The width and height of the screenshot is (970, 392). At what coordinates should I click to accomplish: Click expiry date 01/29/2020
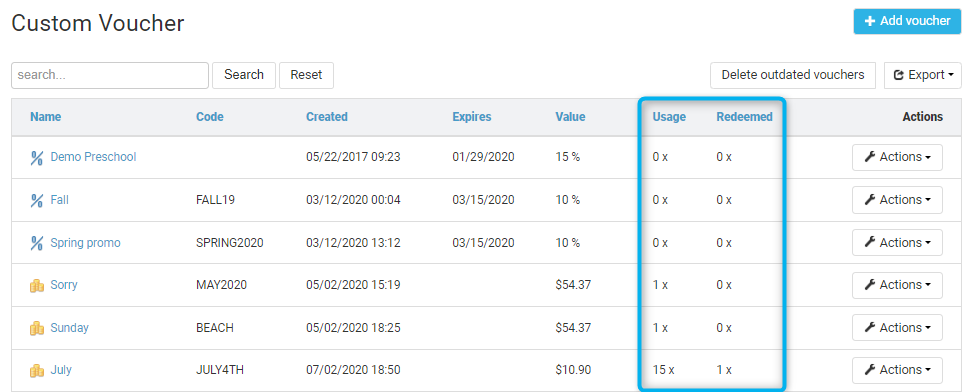(x=483, y=157)
